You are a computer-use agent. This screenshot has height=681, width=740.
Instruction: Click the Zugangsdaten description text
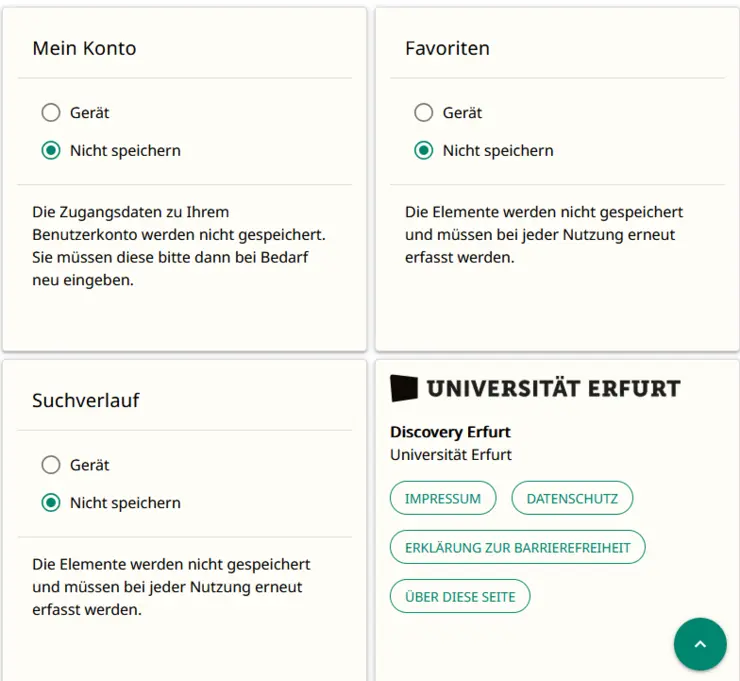coord(179,246)
